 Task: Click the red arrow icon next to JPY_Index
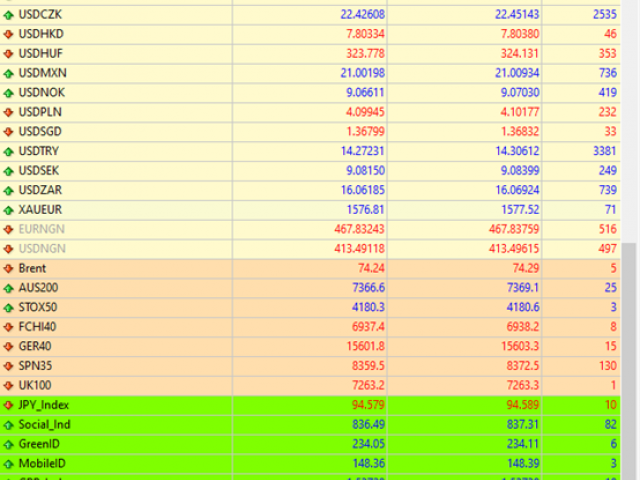(9, 405)
